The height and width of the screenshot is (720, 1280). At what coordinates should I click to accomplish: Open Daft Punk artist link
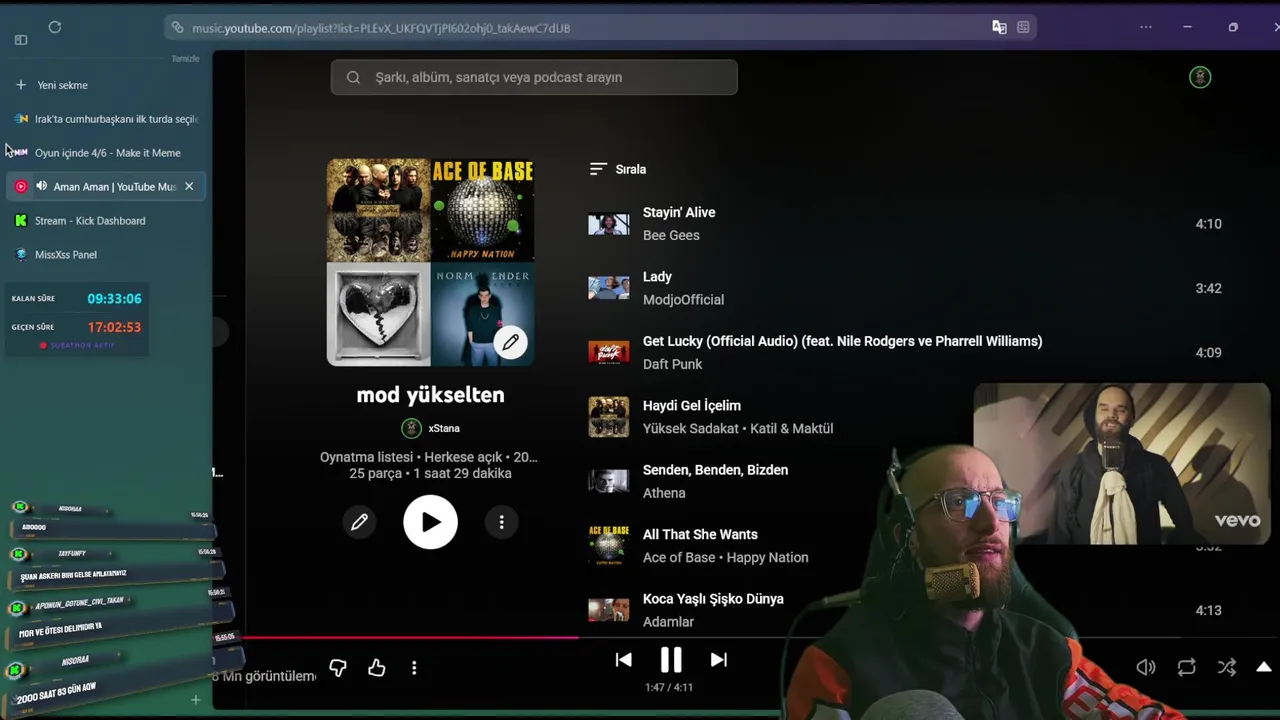click(672, 364)
